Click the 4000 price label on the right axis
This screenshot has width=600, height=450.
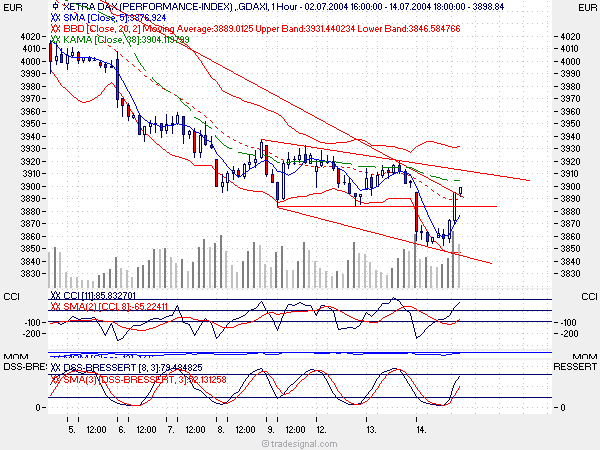570,61
